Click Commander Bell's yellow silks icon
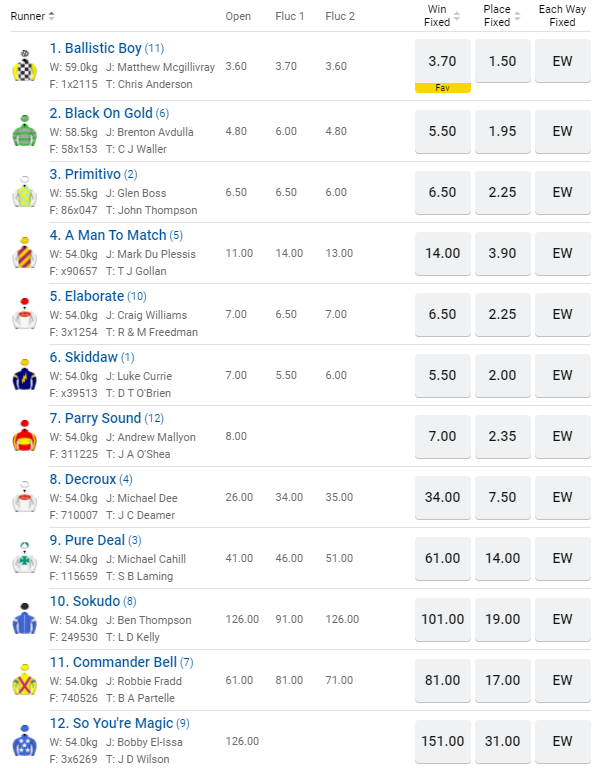Screen dimensions: 605x768 pyautogui.click(x=24, y=679)
